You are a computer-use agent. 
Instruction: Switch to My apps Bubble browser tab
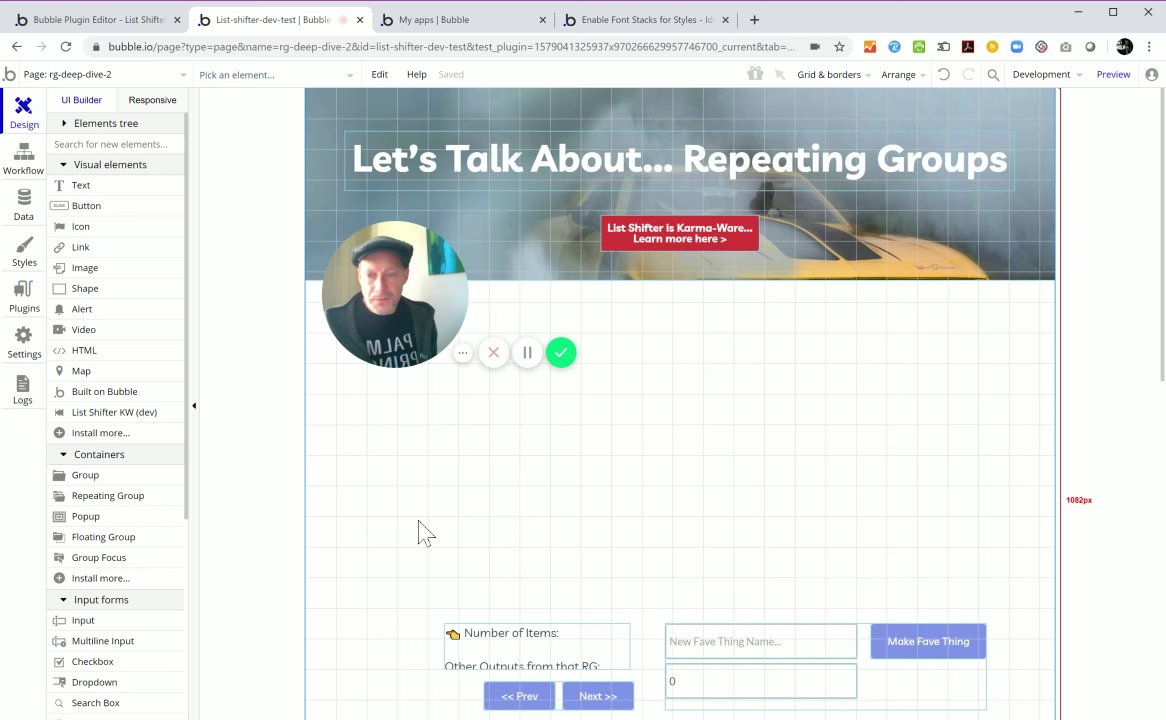(x=462, y=20)
